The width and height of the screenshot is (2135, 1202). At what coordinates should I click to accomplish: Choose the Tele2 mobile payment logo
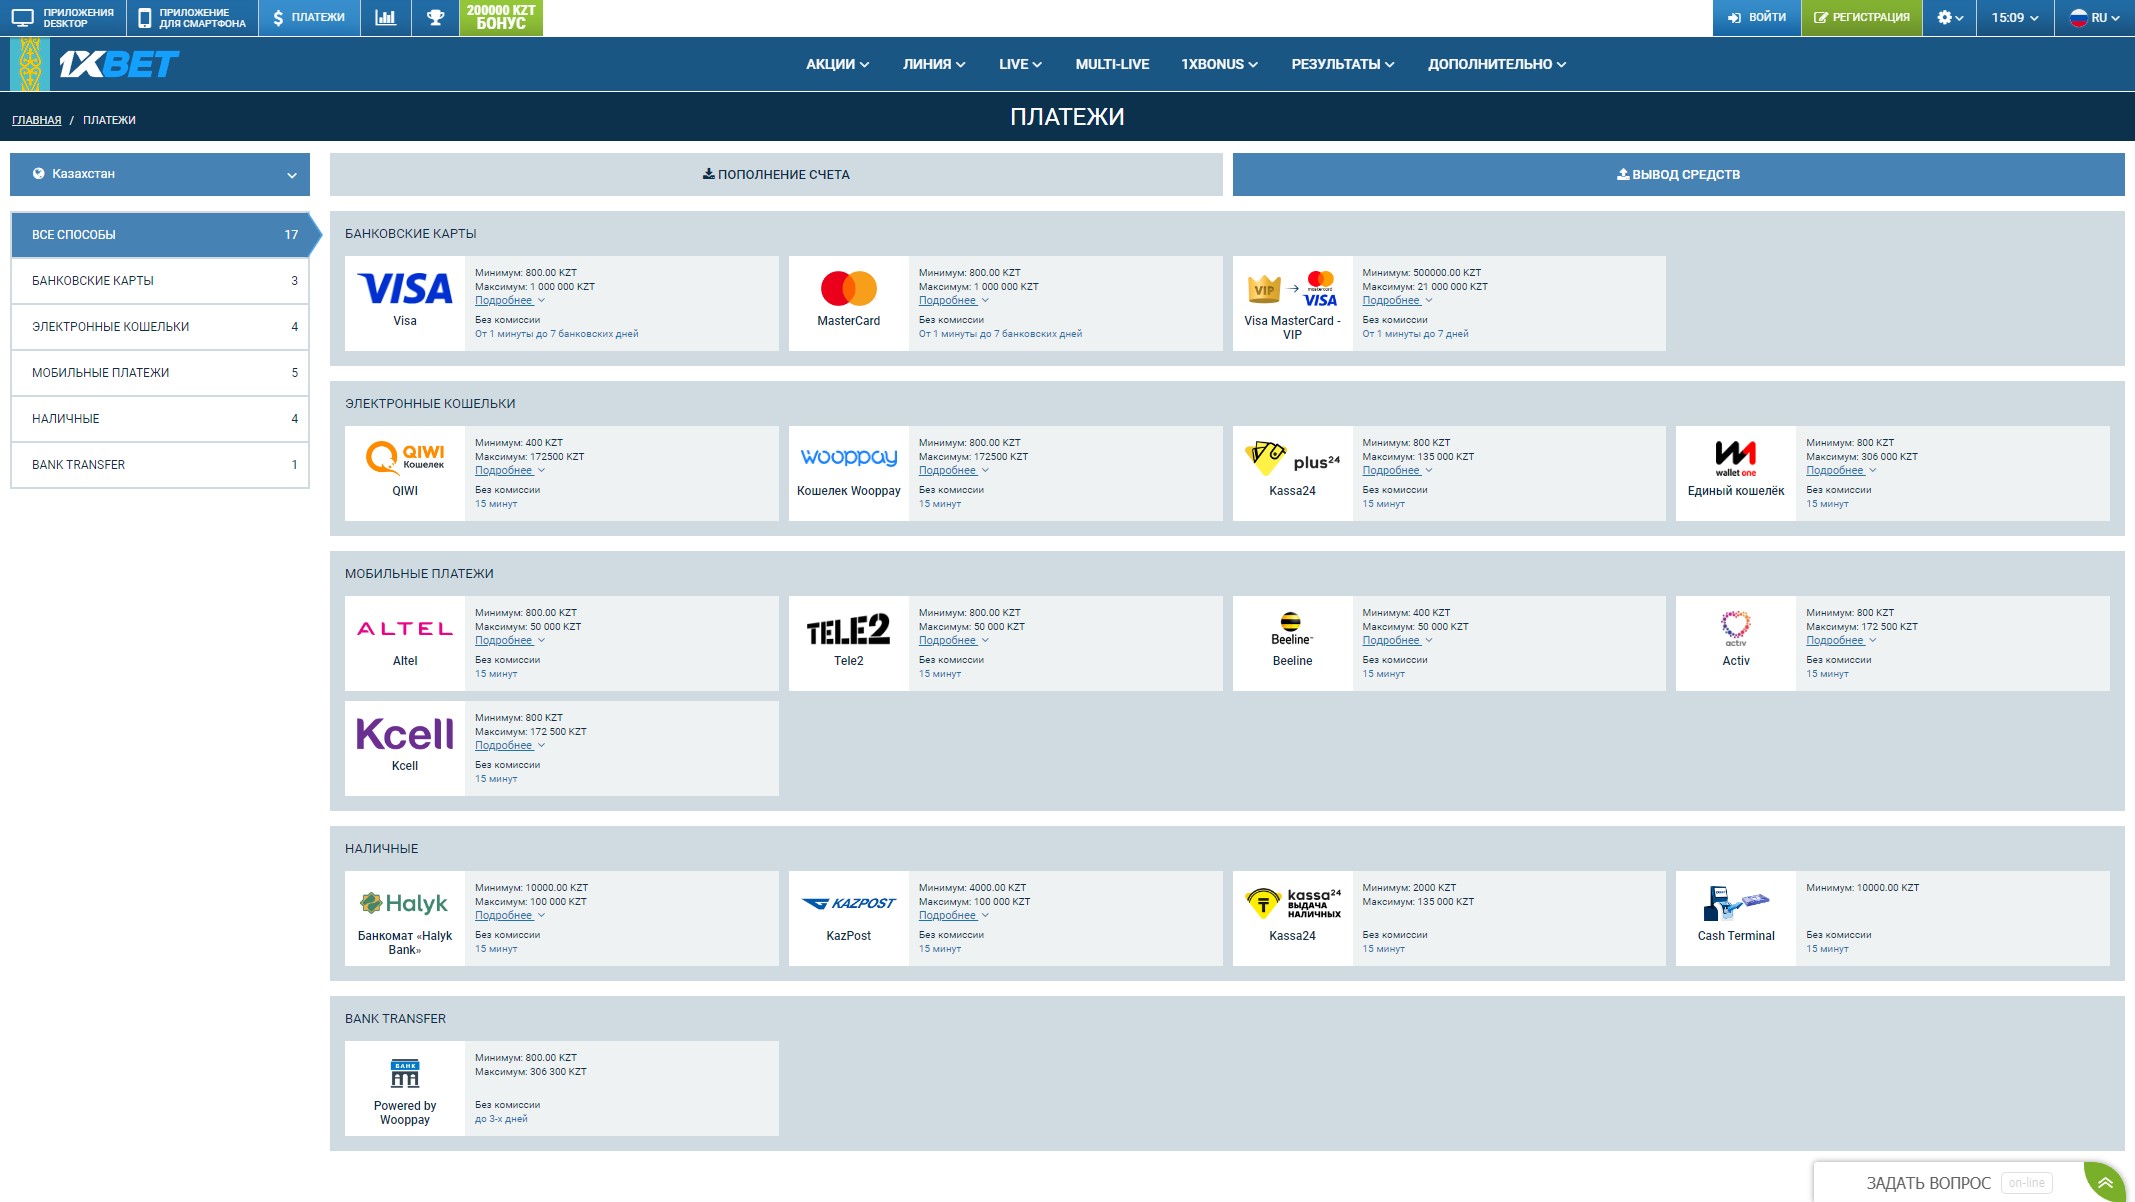coord(849,629)
